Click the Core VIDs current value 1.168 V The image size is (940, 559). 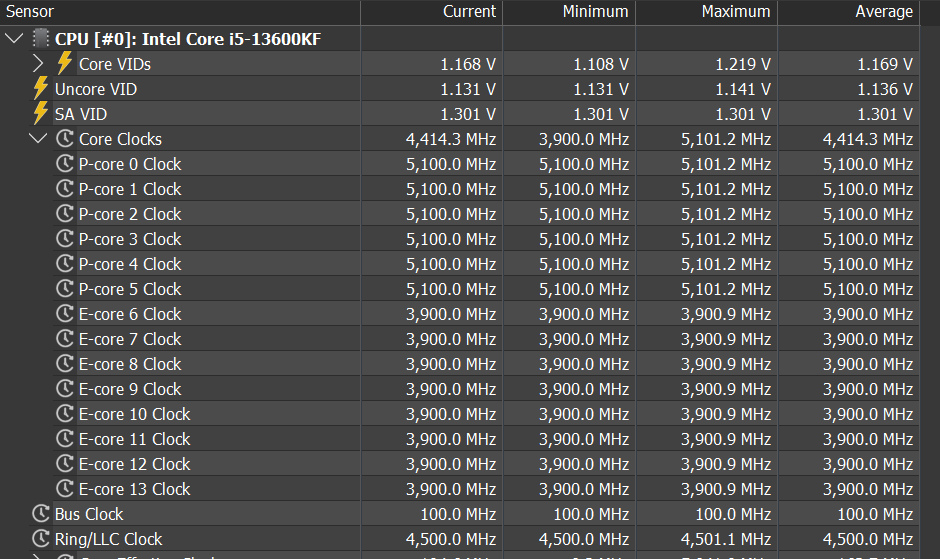tap(468, 64)
